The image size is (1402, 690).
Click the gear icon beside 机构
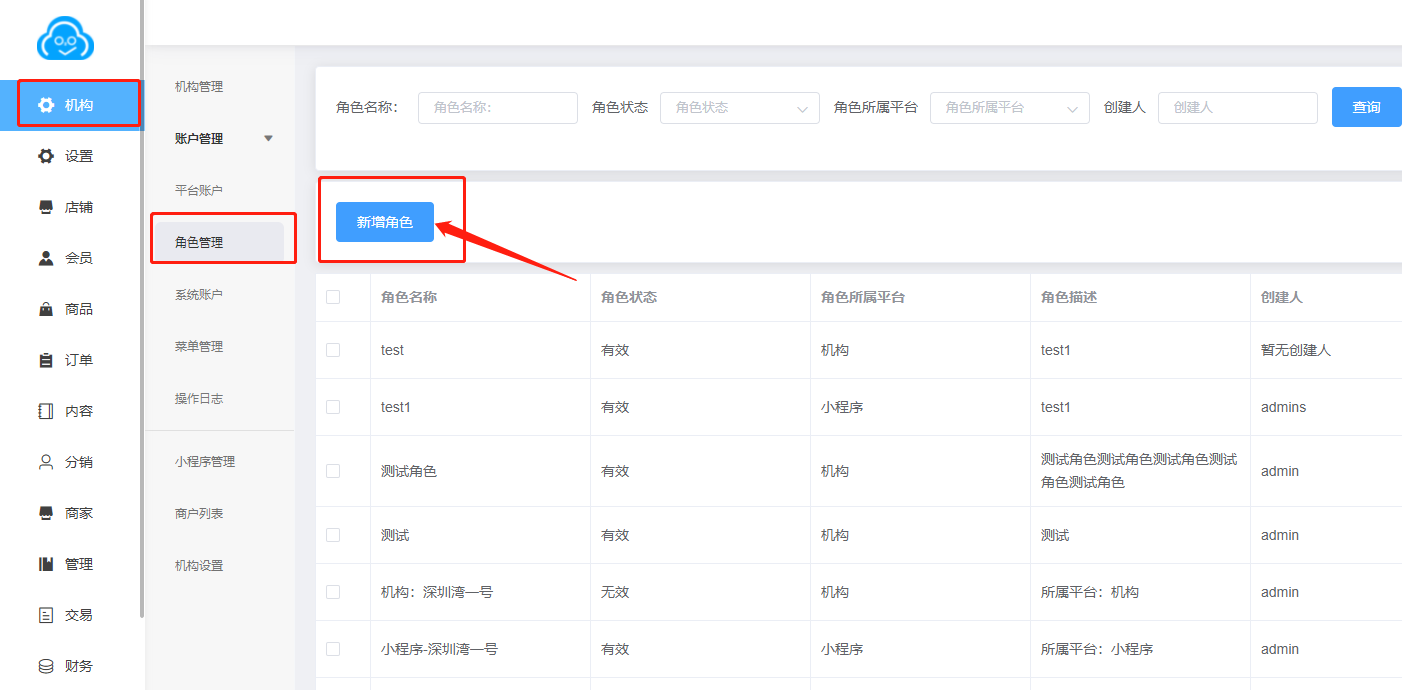(x=46, y=105)
